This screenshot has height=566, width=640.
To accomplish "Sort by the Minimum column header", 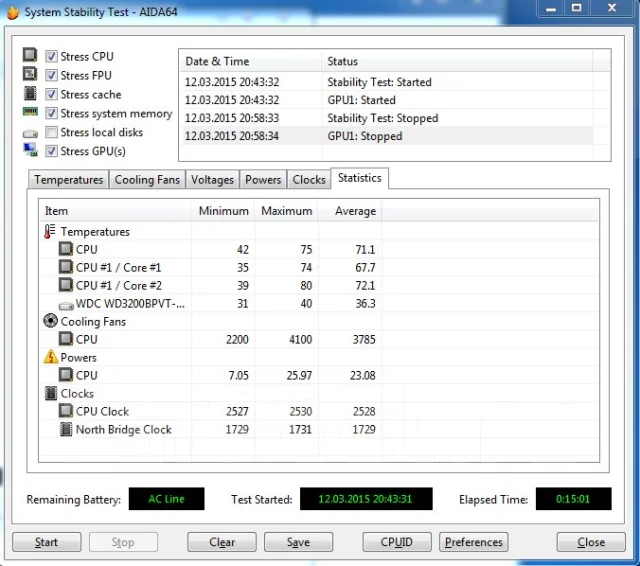I will pos(223,211).
